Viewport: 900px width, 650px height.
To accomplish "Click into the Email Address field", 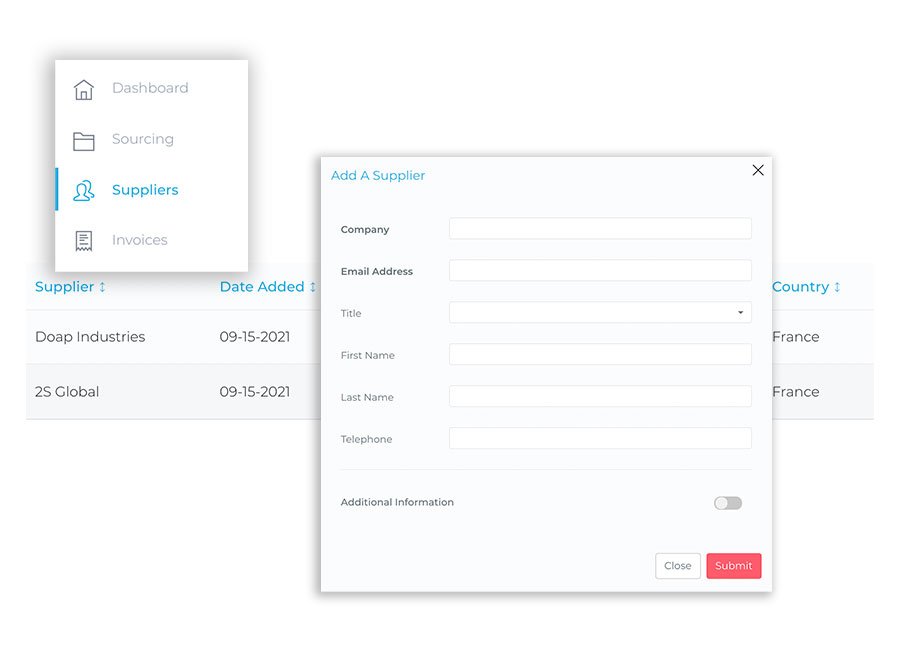I will [x=600, y=271].
